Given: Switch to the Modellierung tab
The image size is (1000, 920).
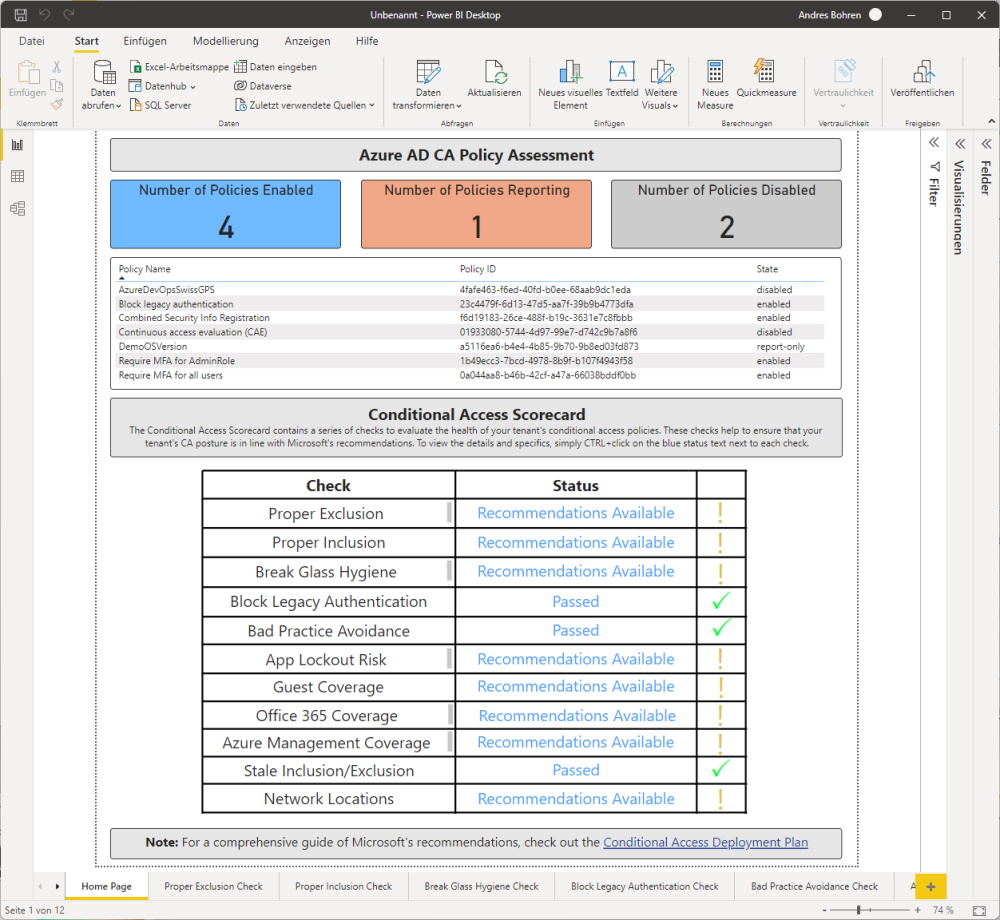Looking at the screenshot, I should (226, 41).
